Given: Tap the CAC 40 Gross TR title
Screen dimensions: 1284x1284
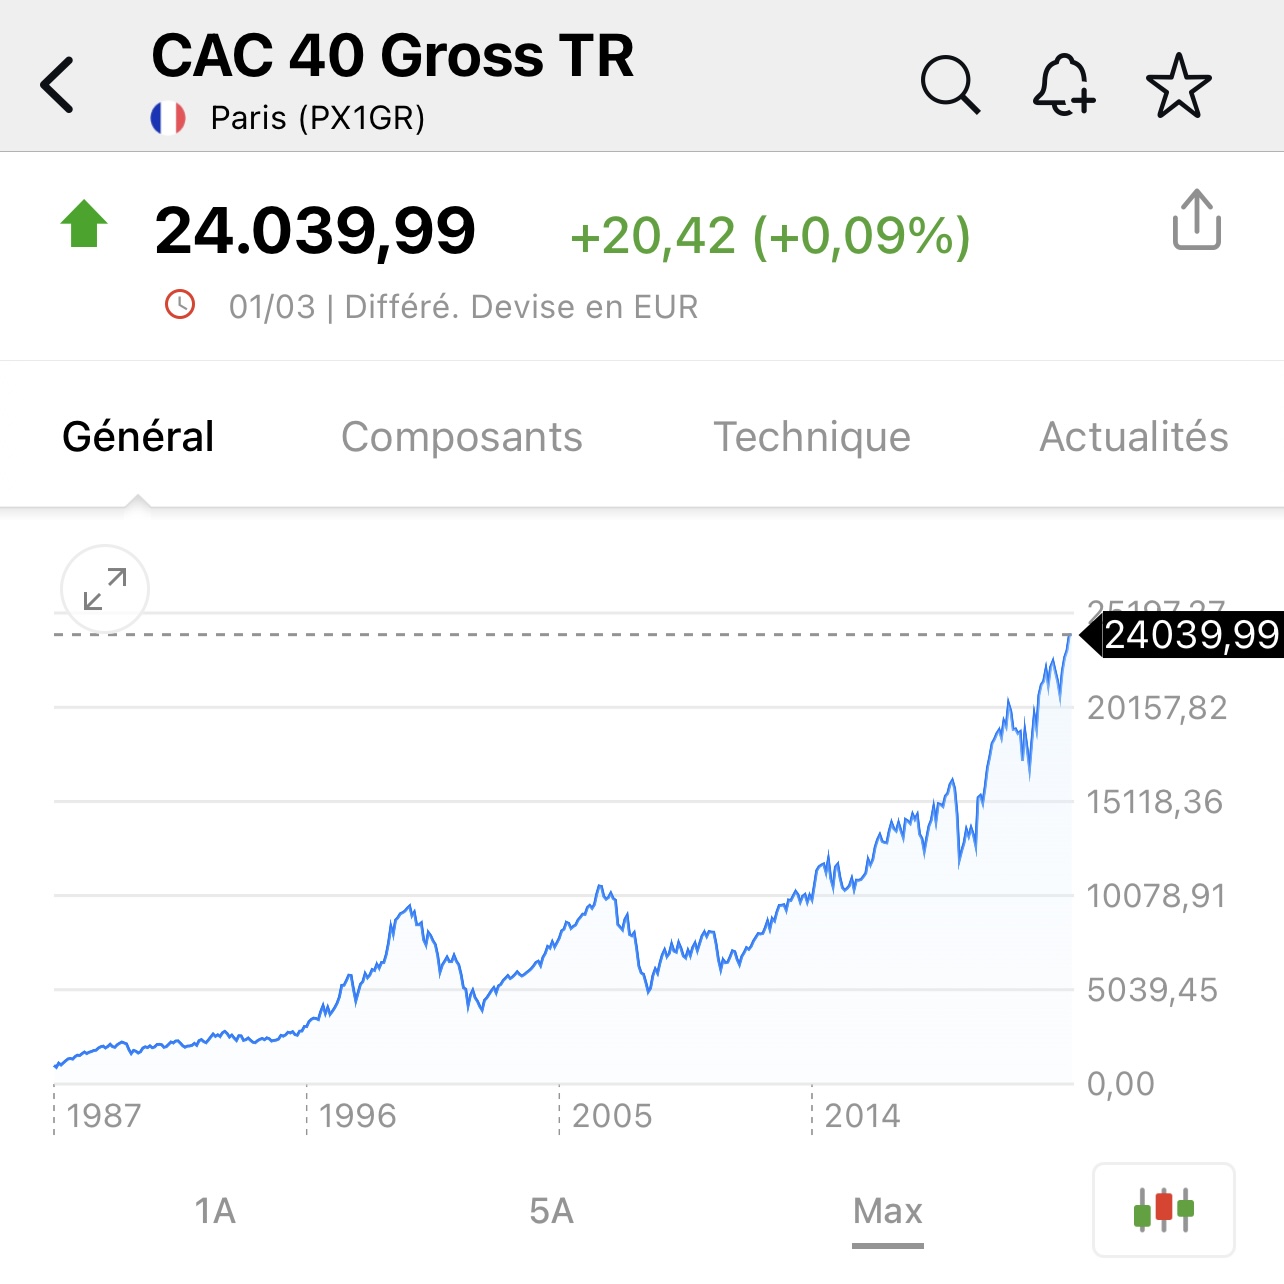Looking at the screenshot, I should click(x=392, y=55).
